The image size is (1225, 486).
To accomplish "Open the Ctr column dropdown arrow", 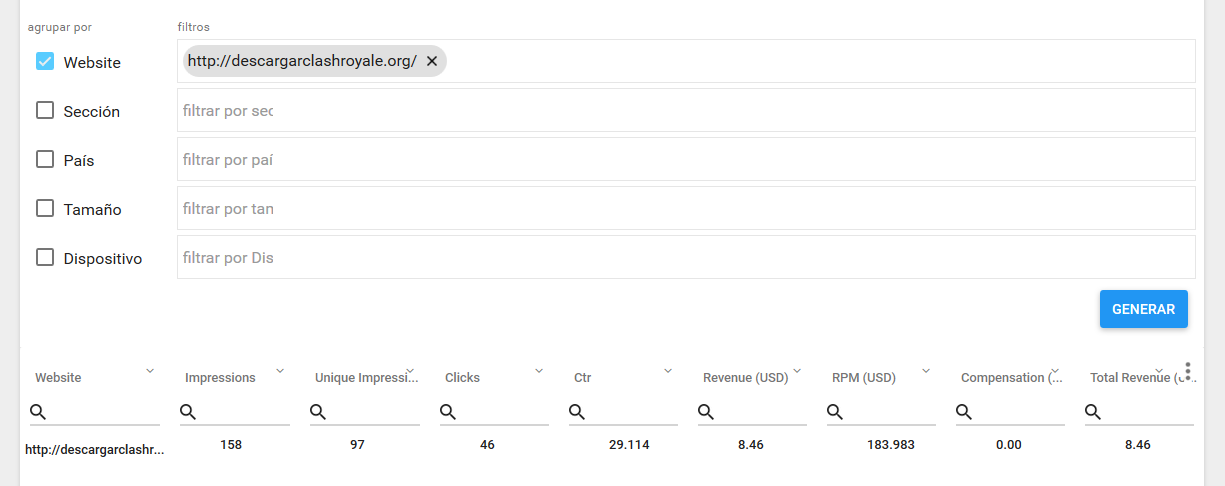I will pos(668,371).
